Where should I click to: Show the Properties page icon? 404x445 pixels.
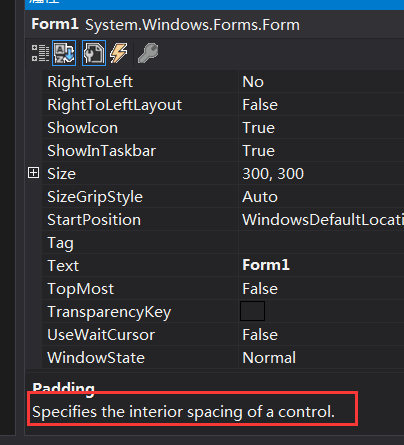tap(94, 53)
